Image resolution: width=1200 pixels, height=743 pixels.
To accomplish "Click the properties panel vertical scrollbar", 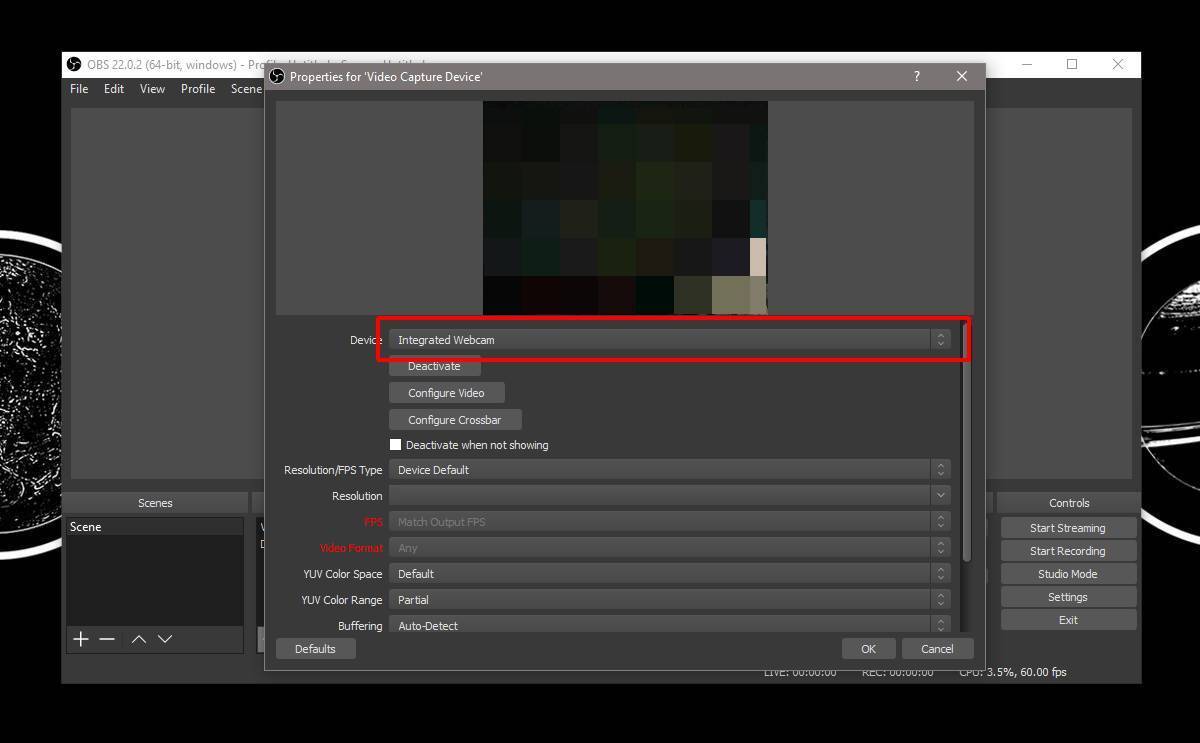I will coord(966,440).
